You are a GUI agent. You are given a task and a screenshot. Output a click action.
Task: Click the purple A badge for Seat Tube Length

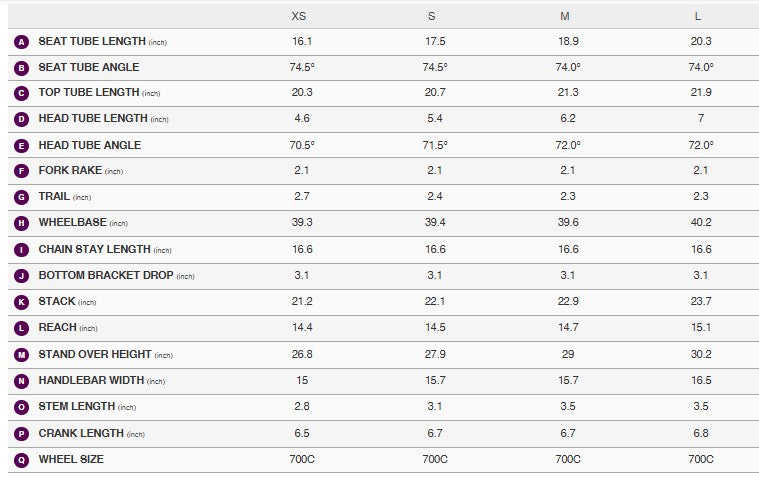[x=21, y=42]
